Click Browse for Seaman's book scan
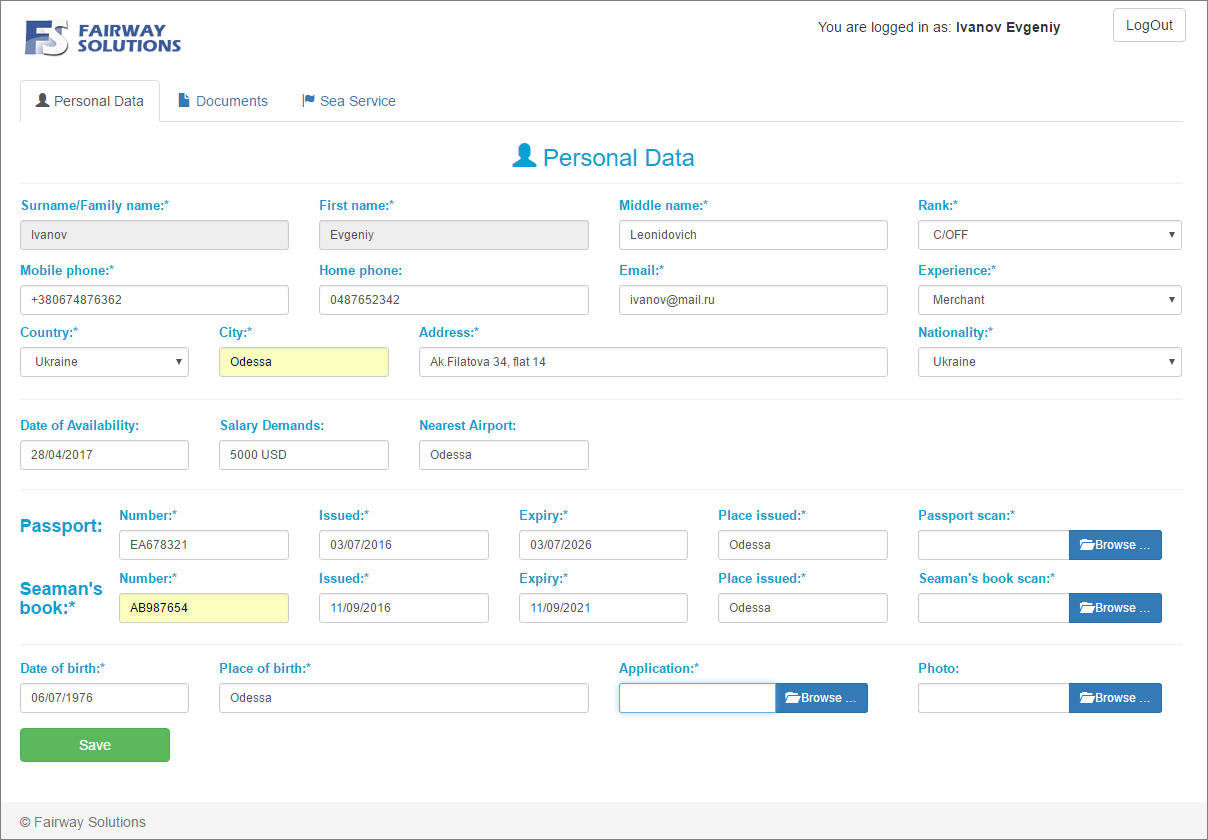This screenshot has height=840, width=1208. click(x=1115, y=608)
